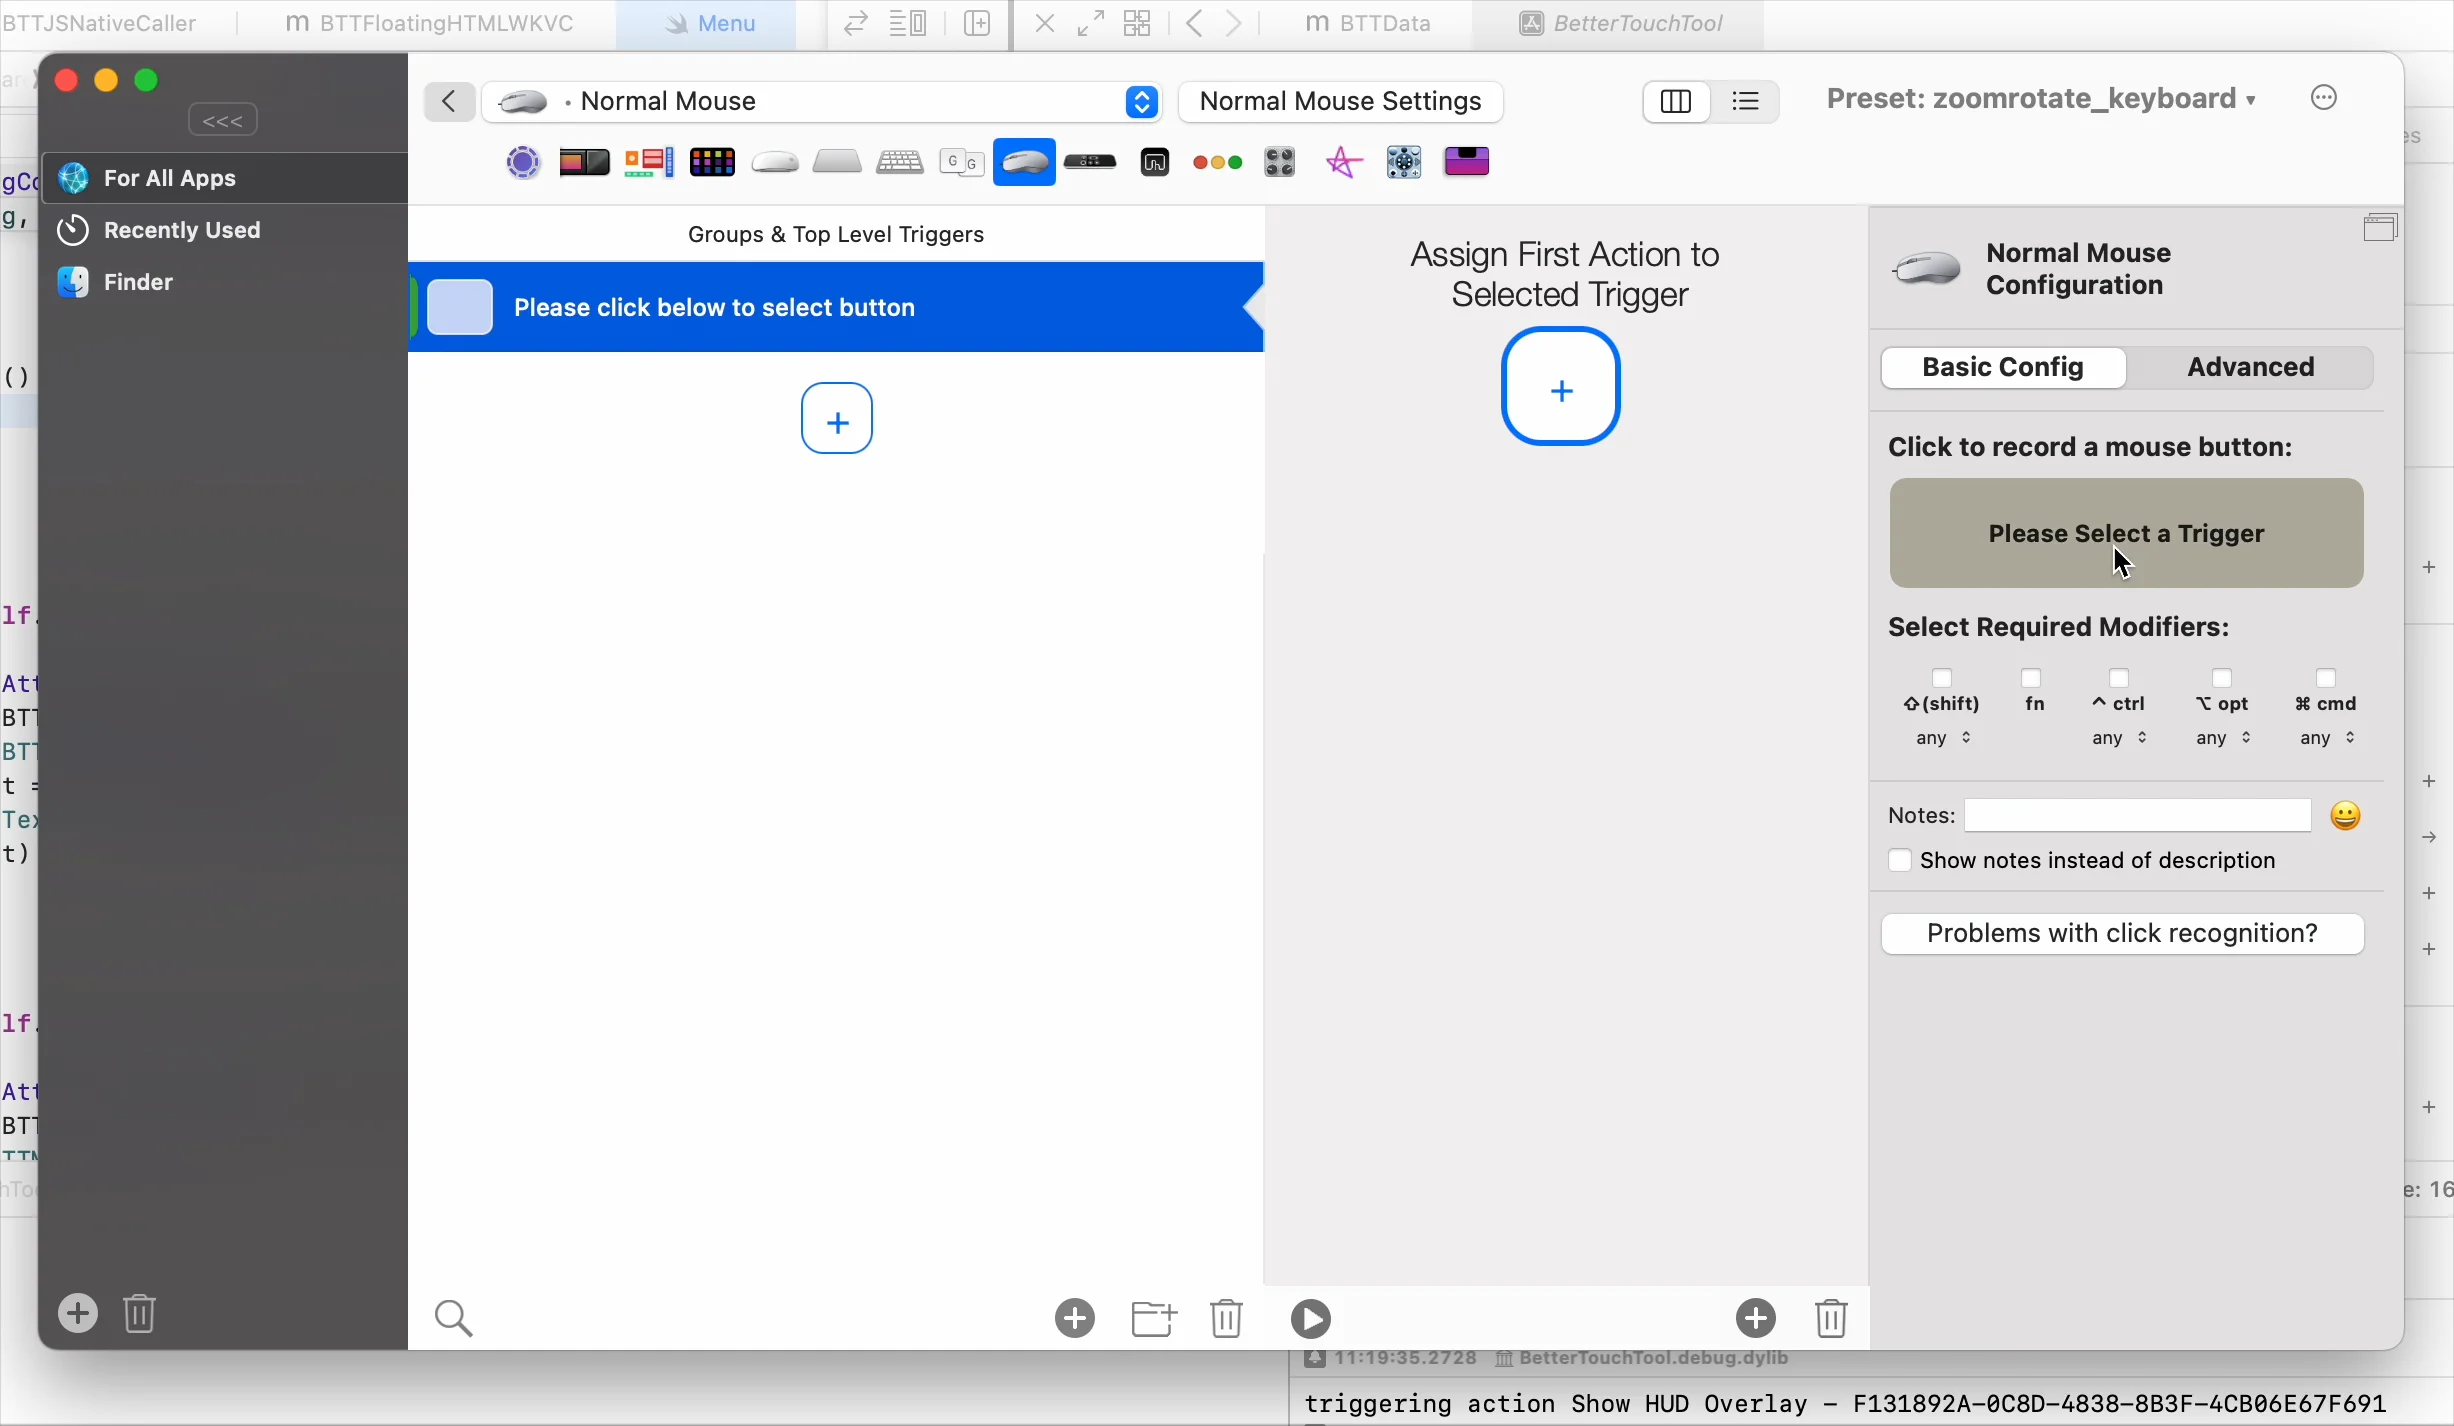2454x1426 pixels.
Task: Click the magnifier search icon
Action: click(455, 1319)
